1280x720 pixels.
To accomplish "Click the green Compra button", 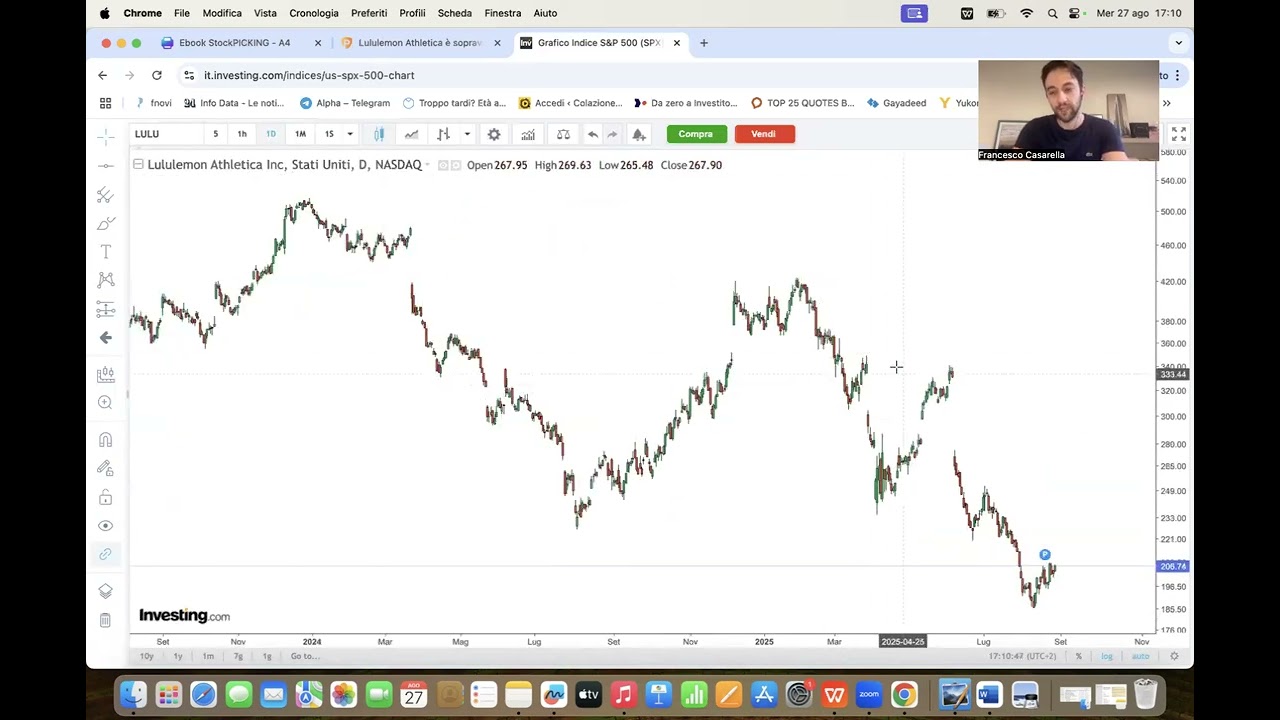I will tap(696, 134).
